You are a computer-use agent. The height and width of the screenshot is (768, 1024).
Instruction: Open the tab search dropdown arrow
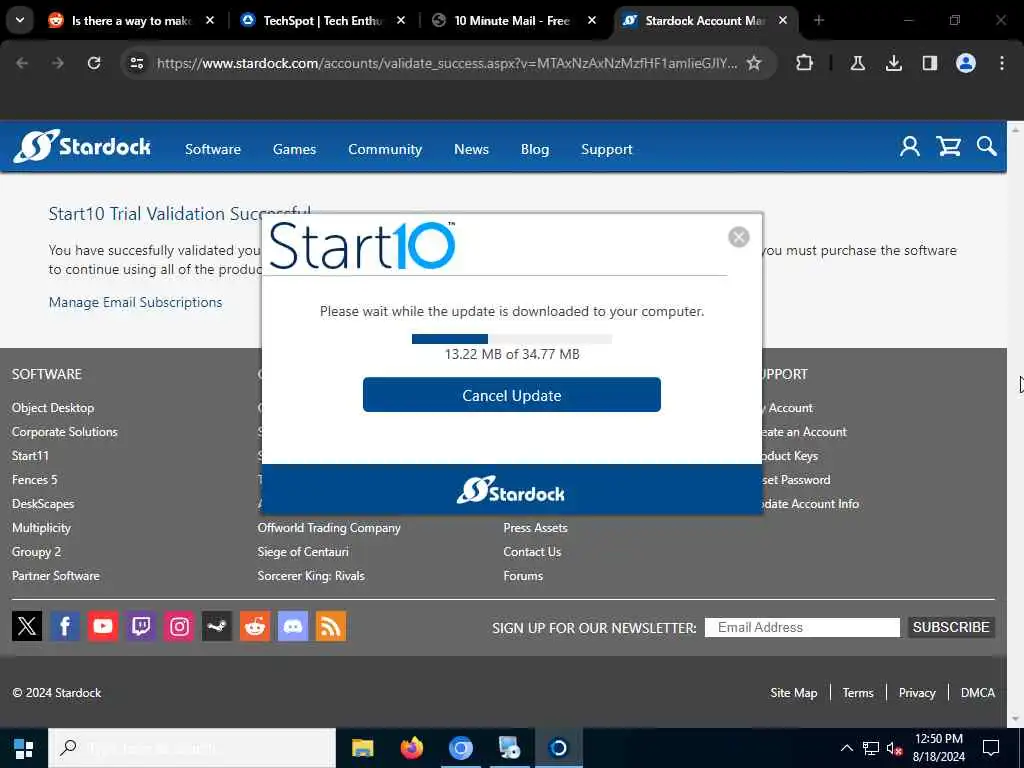(20, 20)
